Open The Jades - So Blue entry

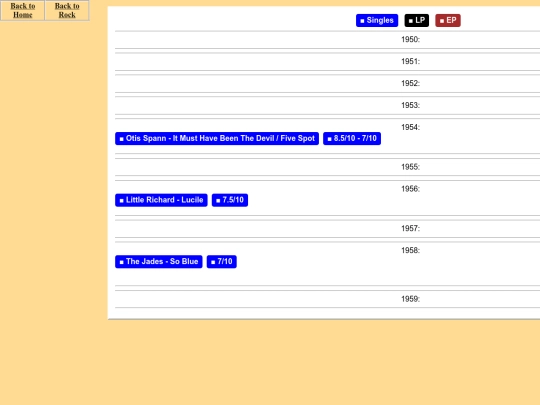coord(159,262)
